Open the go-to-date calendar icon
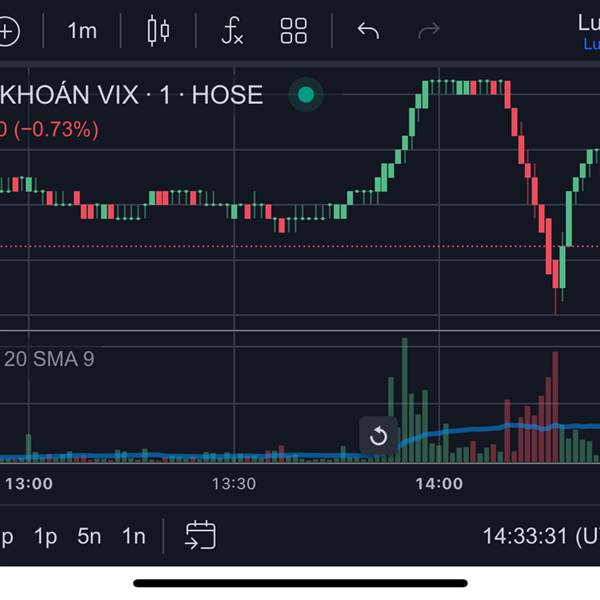The width and height of the screenshot is (600, 600). pyautogui.click(x=201, y=535)
